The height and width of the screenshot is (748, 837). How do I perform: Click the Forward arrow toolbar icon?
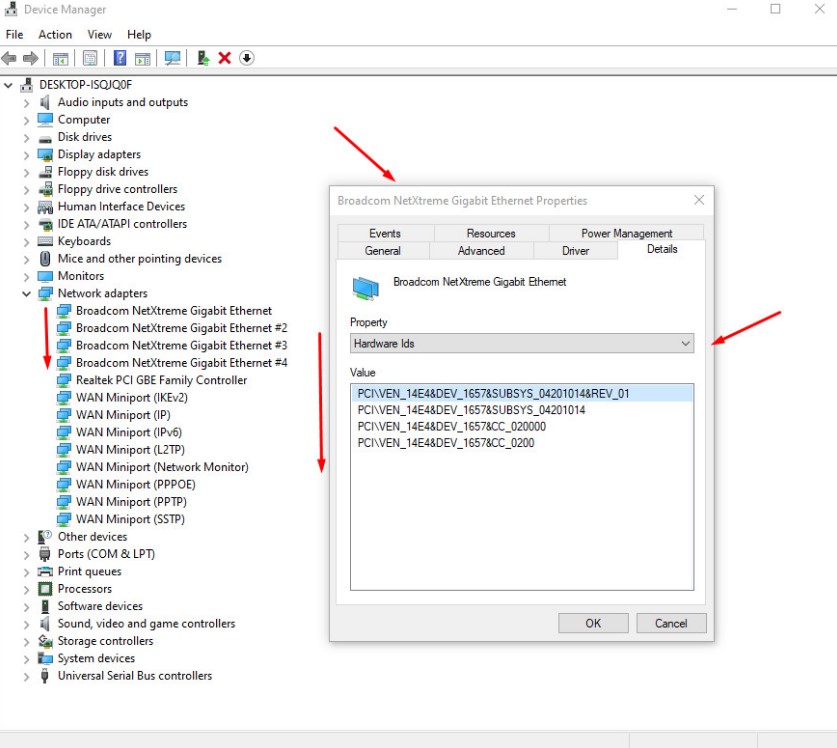point(30,58)
